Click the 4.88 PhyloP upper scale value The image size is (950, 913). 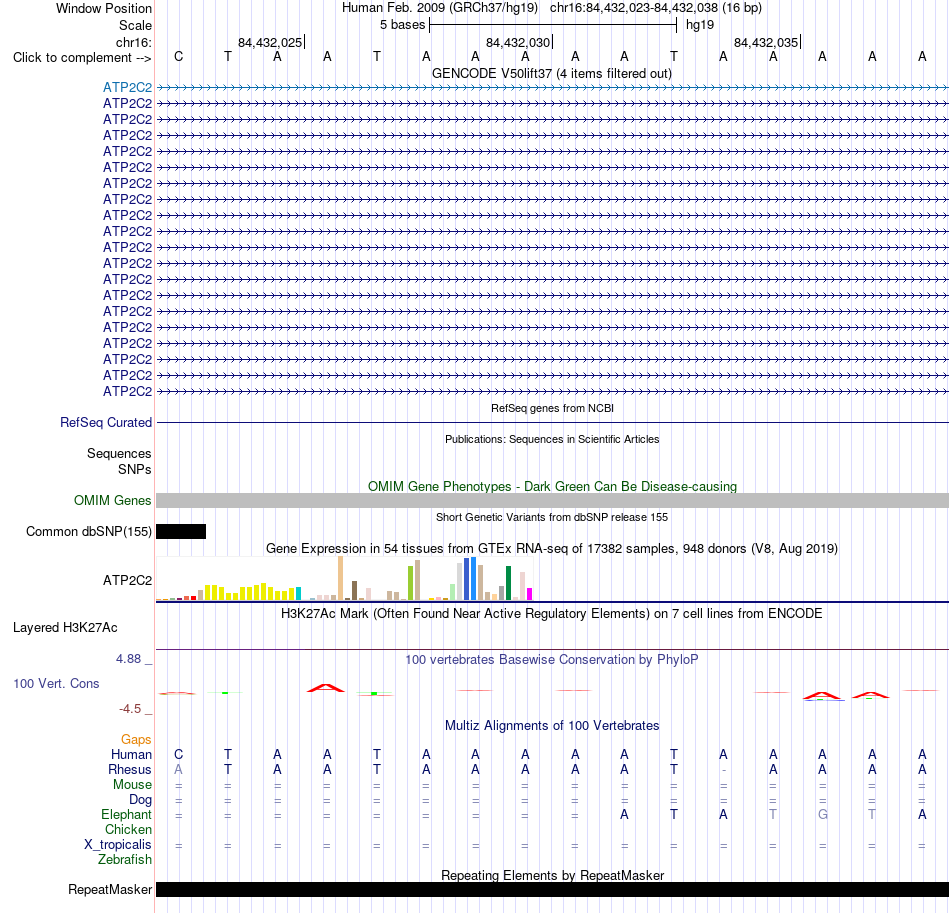point(128,659)
